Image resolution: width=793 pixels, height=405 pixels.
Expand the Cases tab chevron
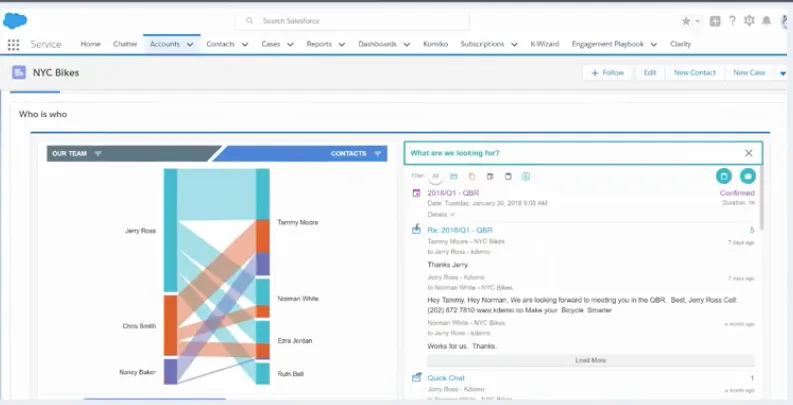click(x=290, y=44)
